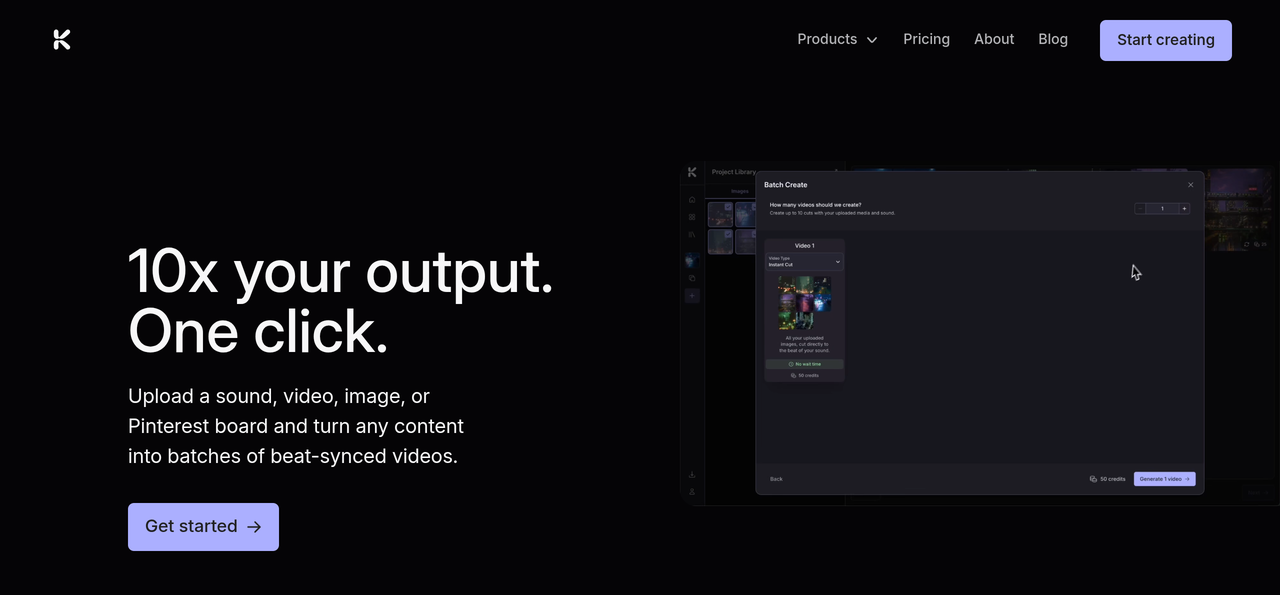1280x595 pixels.
Task: Close the Batch Create dialog with X
Action: (x=1190, y=185)
